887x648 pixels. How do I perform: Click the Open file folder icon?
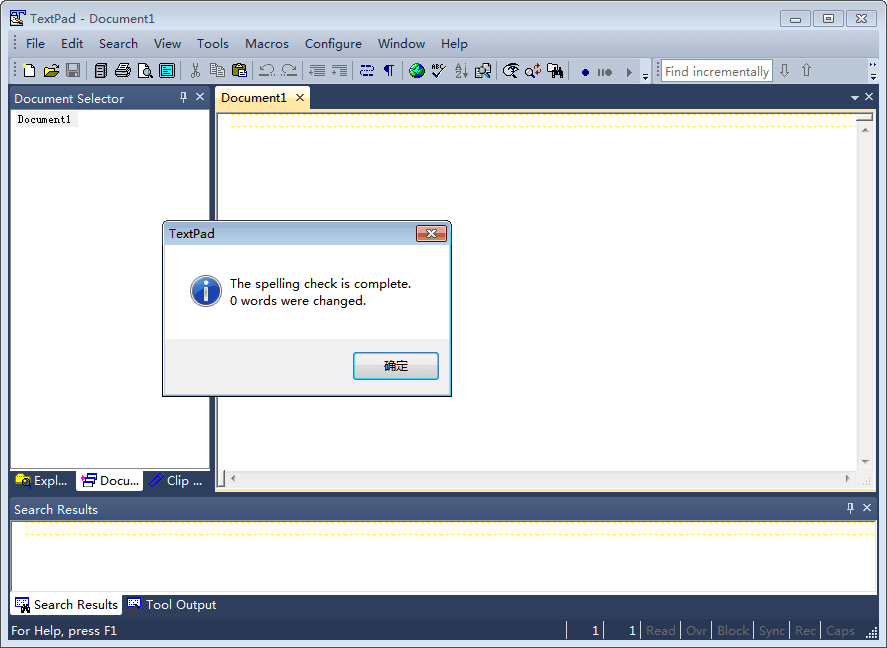(51, 71)
